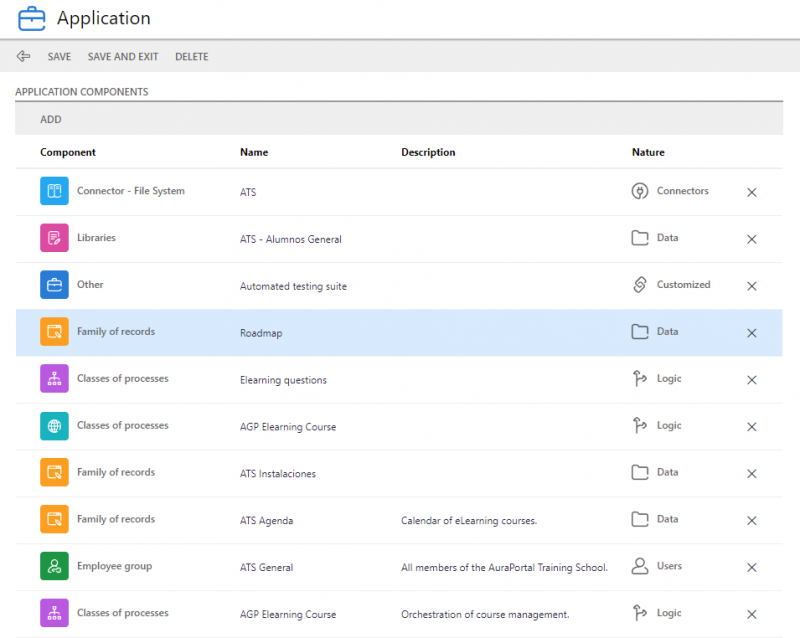Click the Connectors nature label

pyautogui.click(x=683, y=191)
